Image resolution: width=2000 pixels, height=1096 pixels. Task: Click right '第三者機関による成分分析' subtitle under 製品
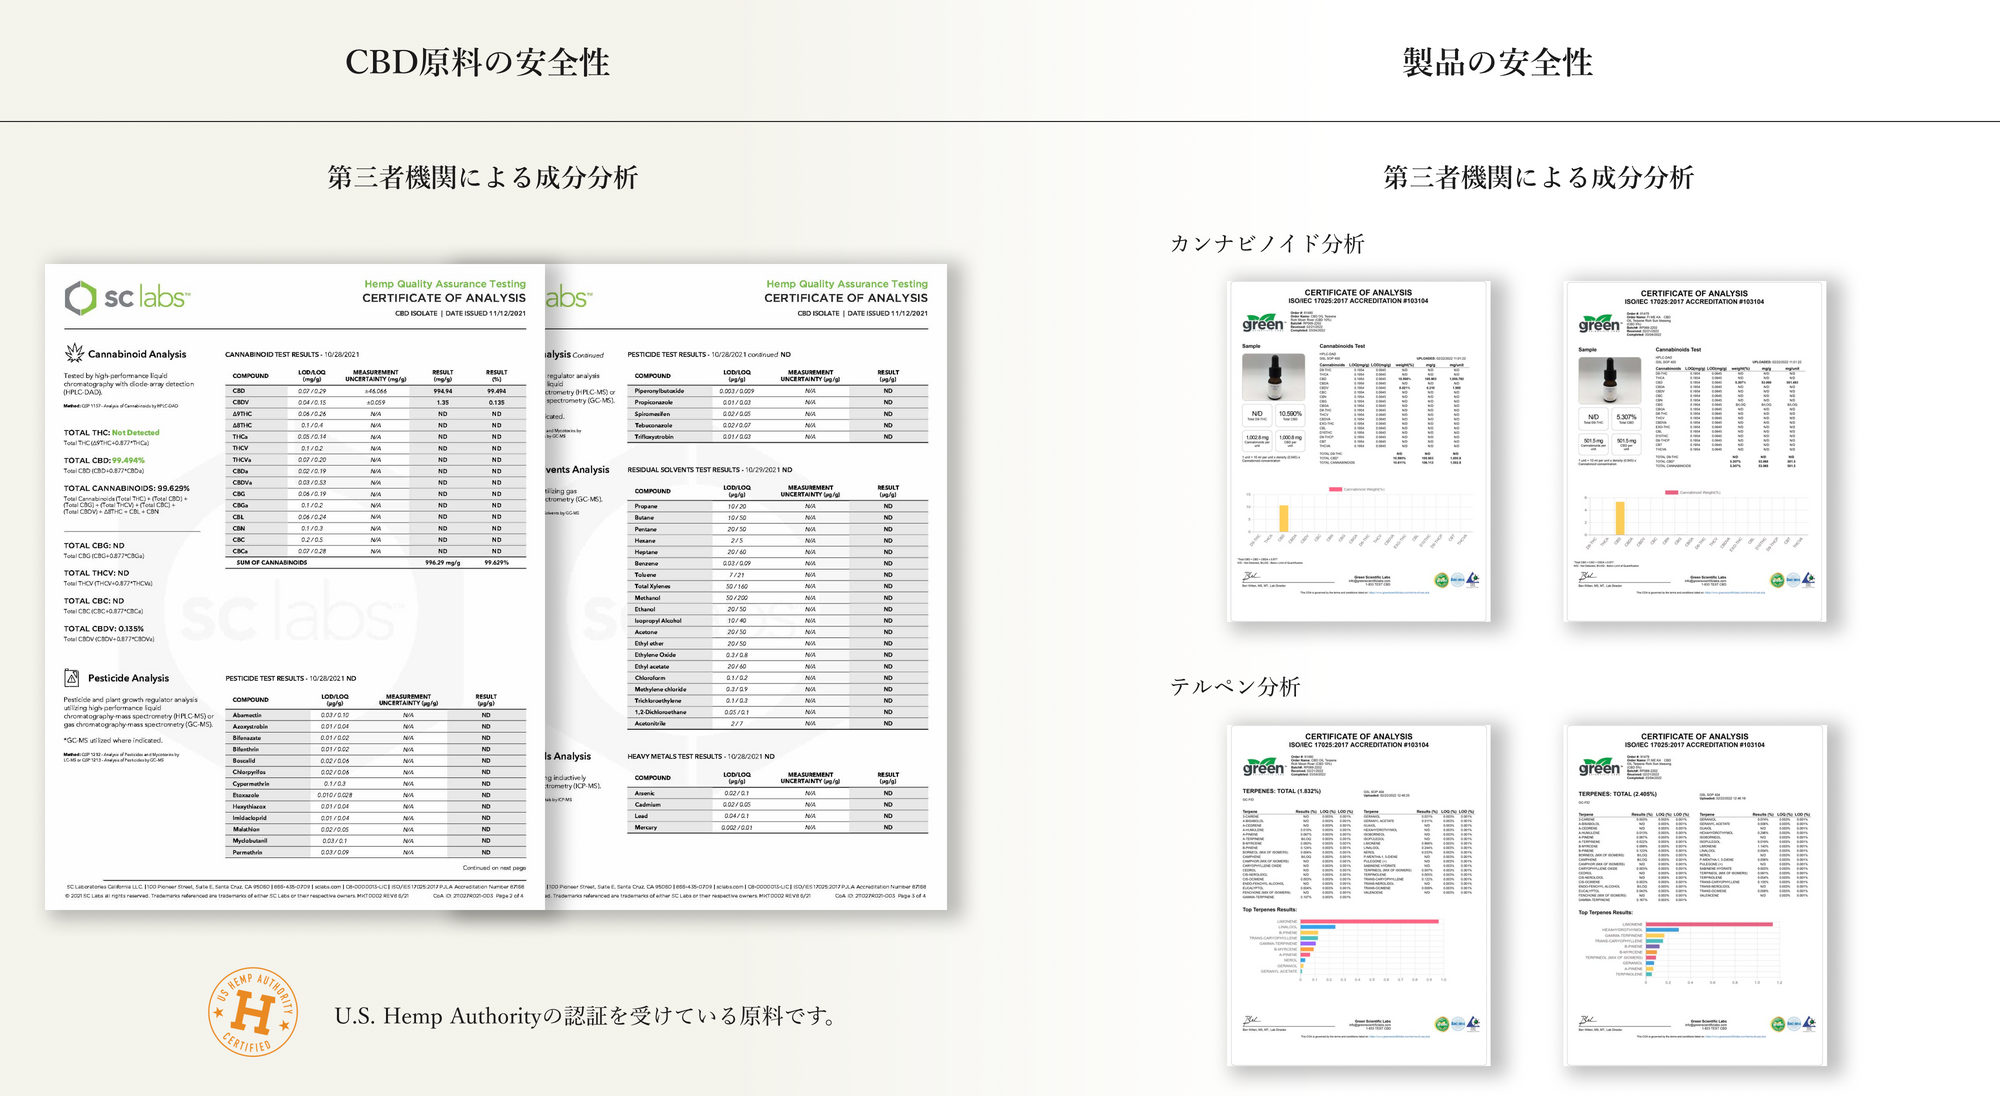[x=1539, y=178]
